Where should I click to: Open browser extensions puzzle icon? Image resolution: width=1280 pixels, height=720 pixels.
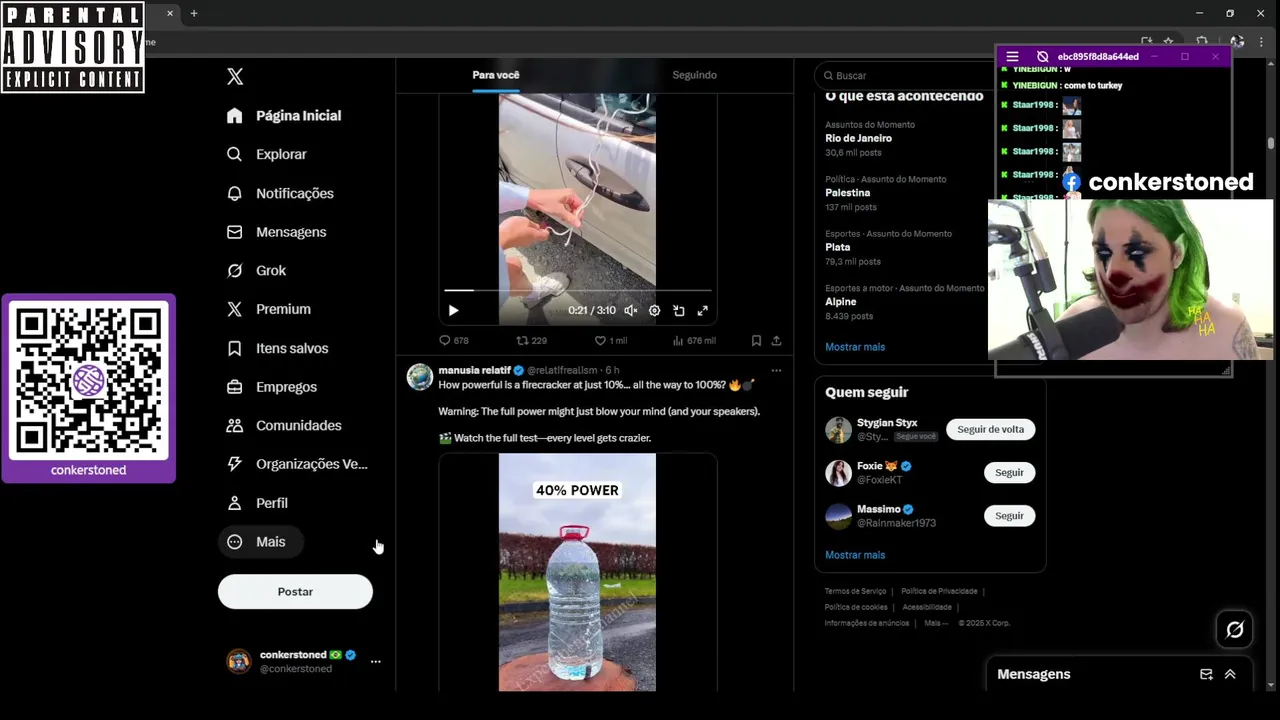[1203, 42]
